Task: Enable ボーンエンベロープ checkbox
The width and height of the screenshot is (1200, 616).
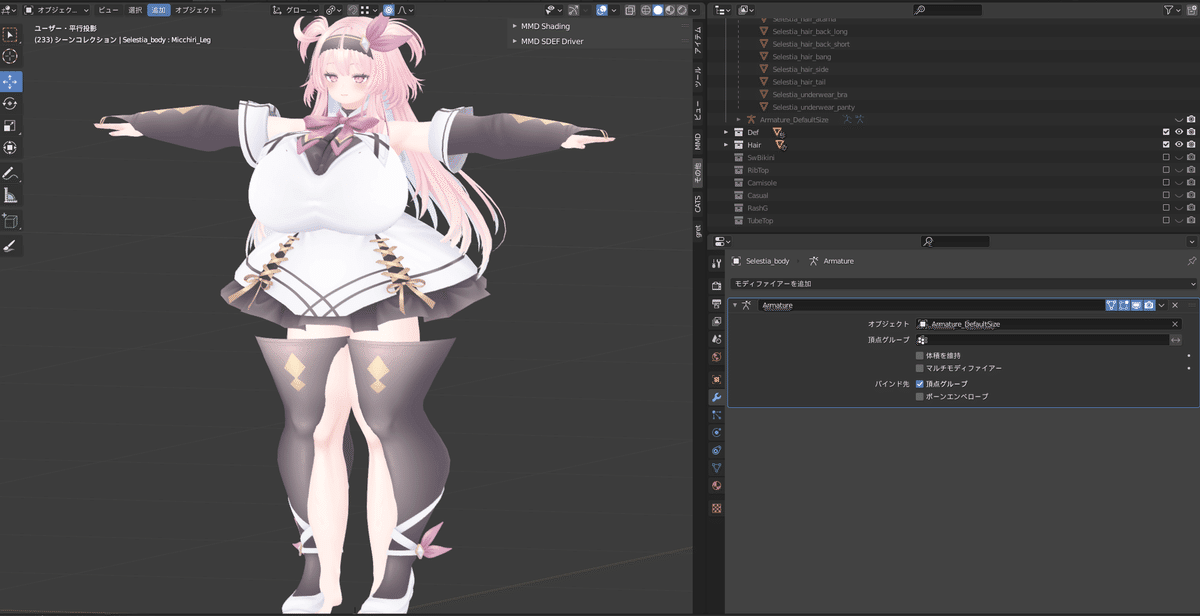Action: point(920,397)
